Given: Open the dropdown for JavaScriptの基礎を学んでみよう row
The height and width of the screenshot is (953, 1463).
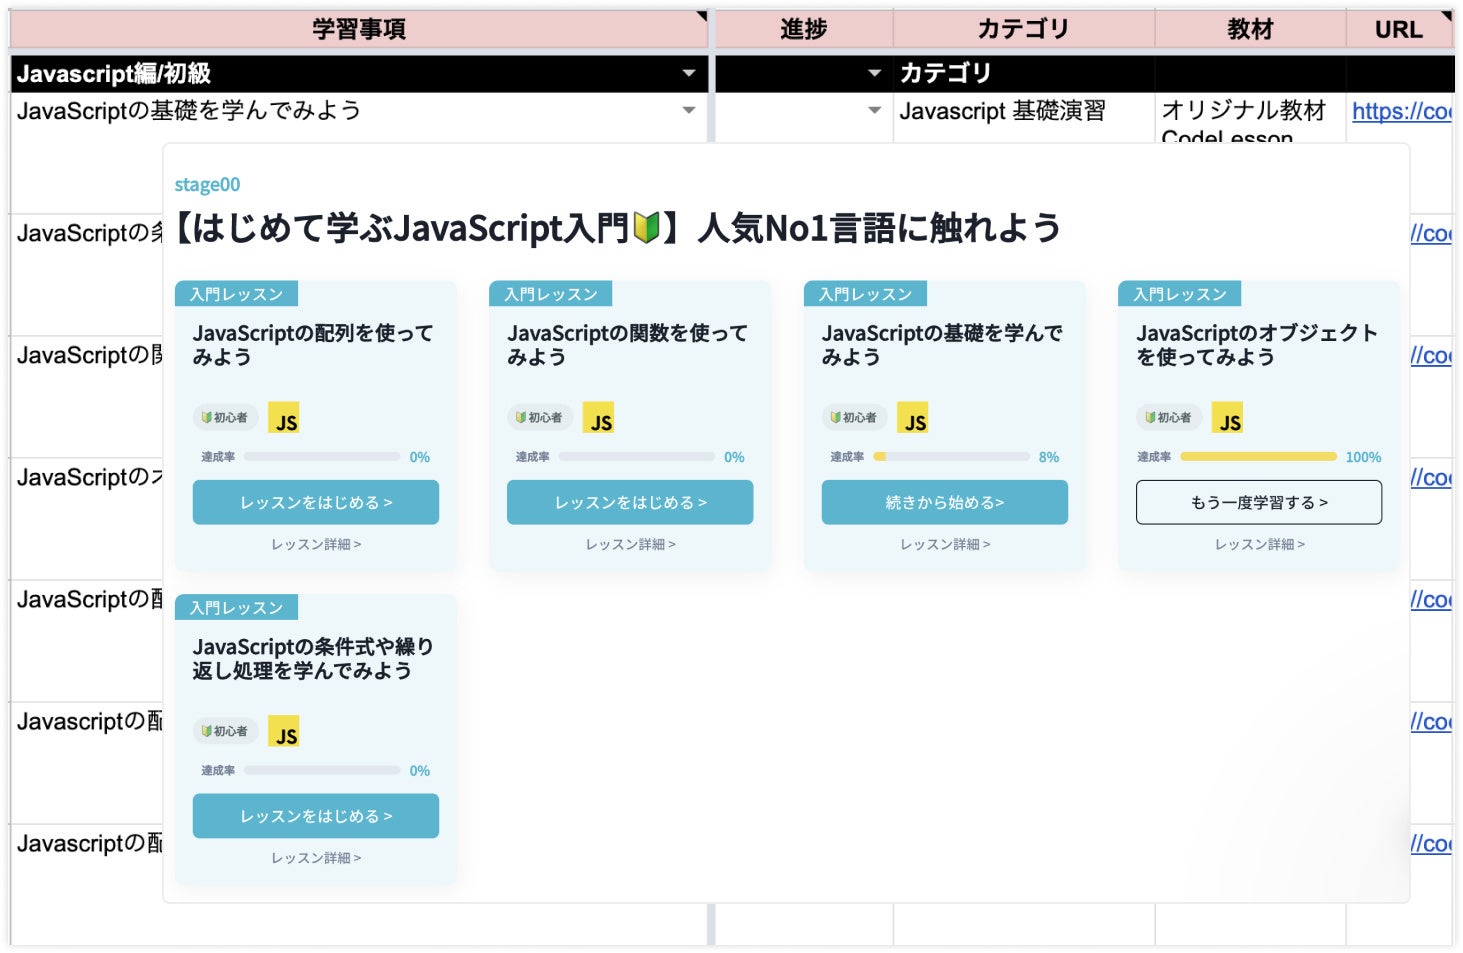Looking at the screenshot, I should point(689,110).
